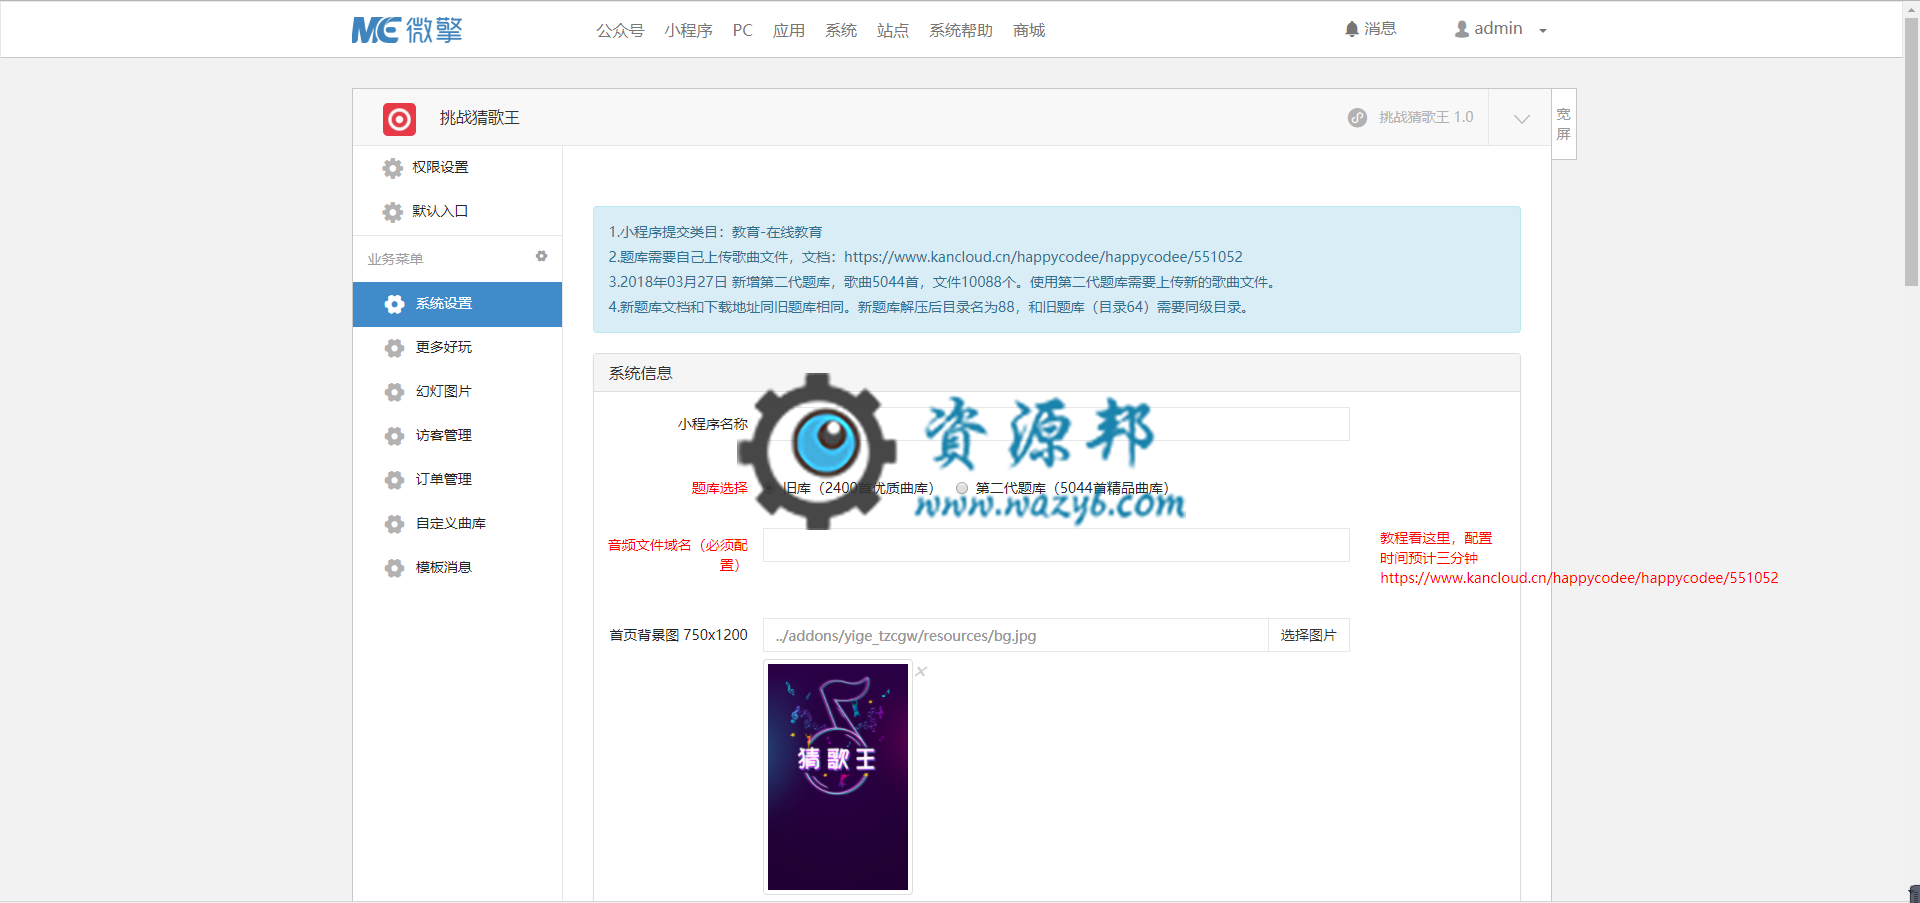Click the 业务菜单 settings gear
The image size is (1920, 903).
point(541,257)
